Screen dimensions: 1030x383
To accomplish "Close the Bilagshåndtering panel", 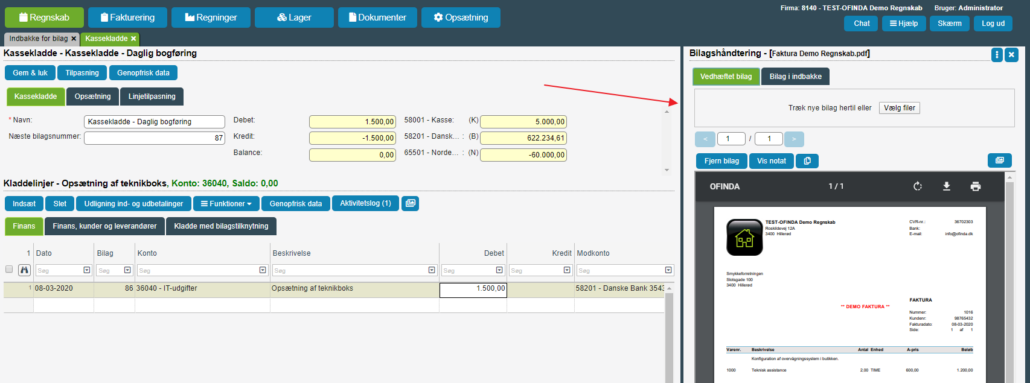I will (x=1012, y=56).
